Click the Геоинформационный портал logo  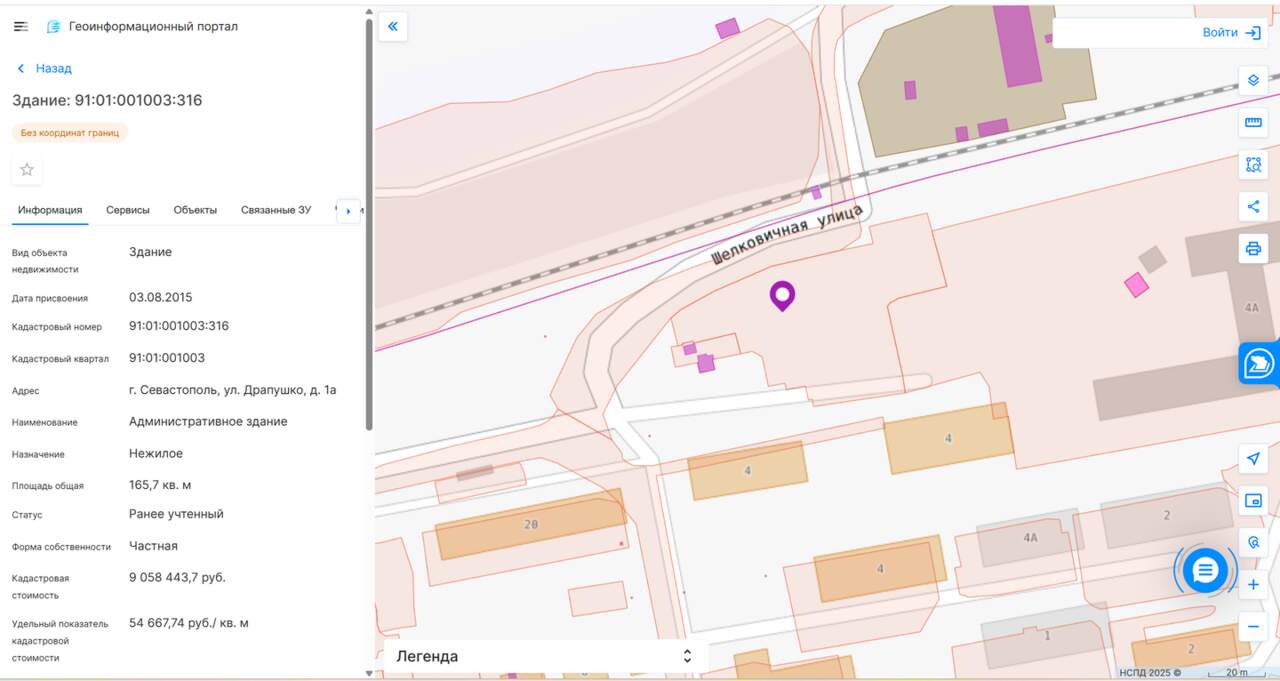tap(54, 27)
